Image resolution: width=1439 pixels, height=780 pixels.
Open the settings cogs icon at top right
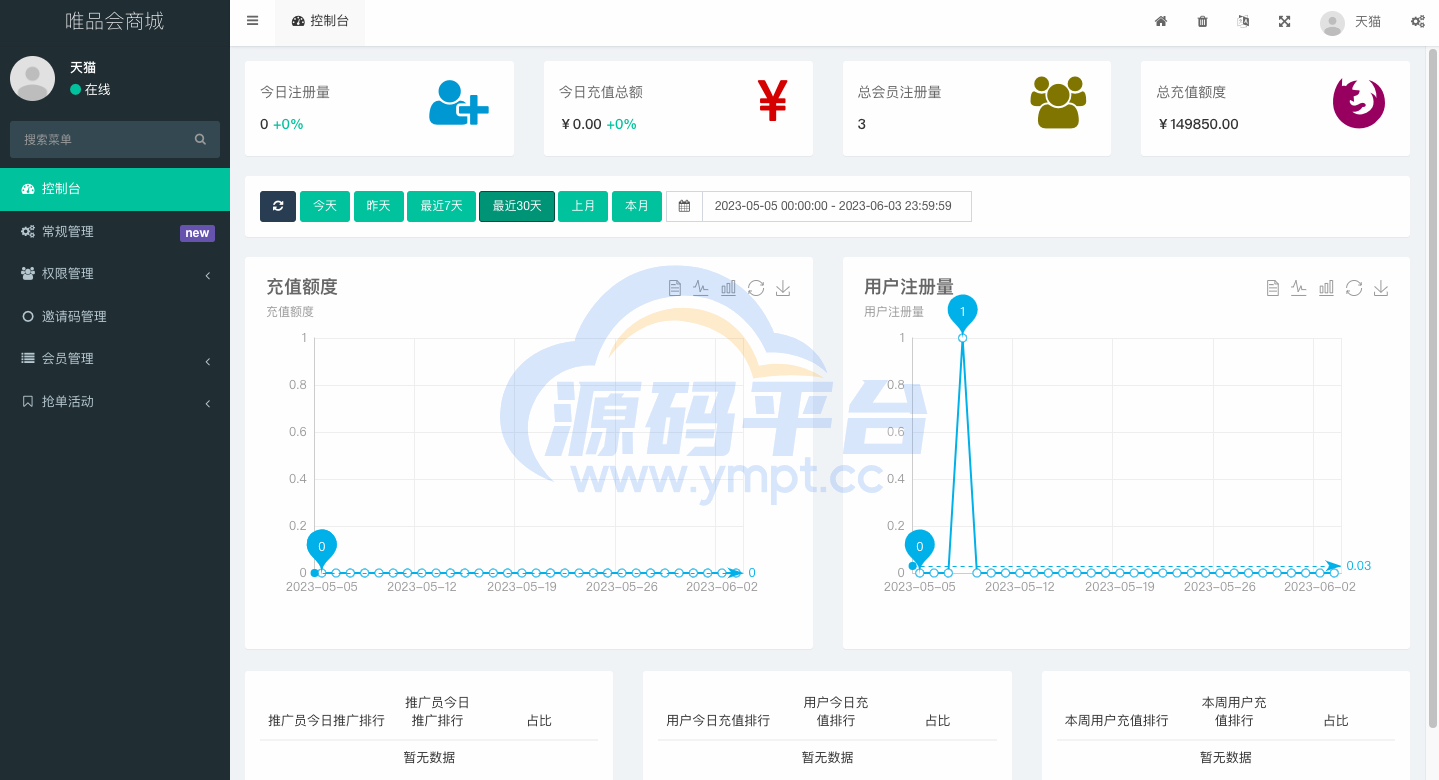point(1417,21)
